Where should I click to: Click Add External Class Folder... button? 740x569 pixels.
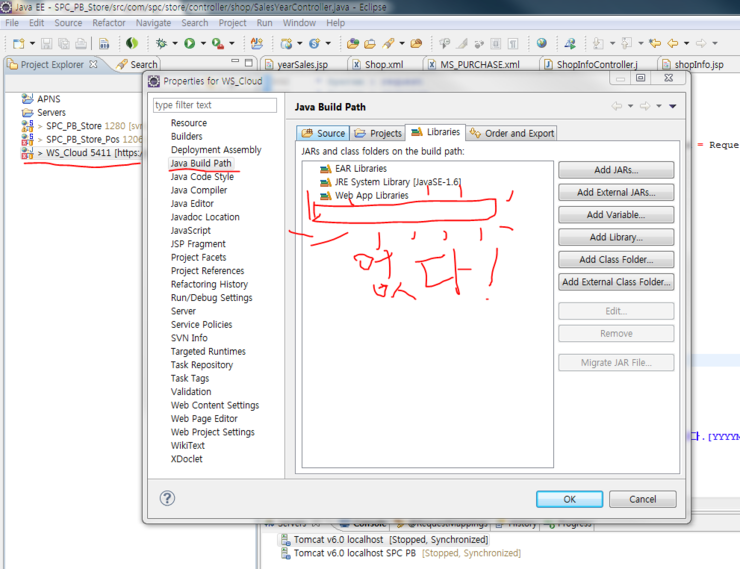(x=616, y=282)
